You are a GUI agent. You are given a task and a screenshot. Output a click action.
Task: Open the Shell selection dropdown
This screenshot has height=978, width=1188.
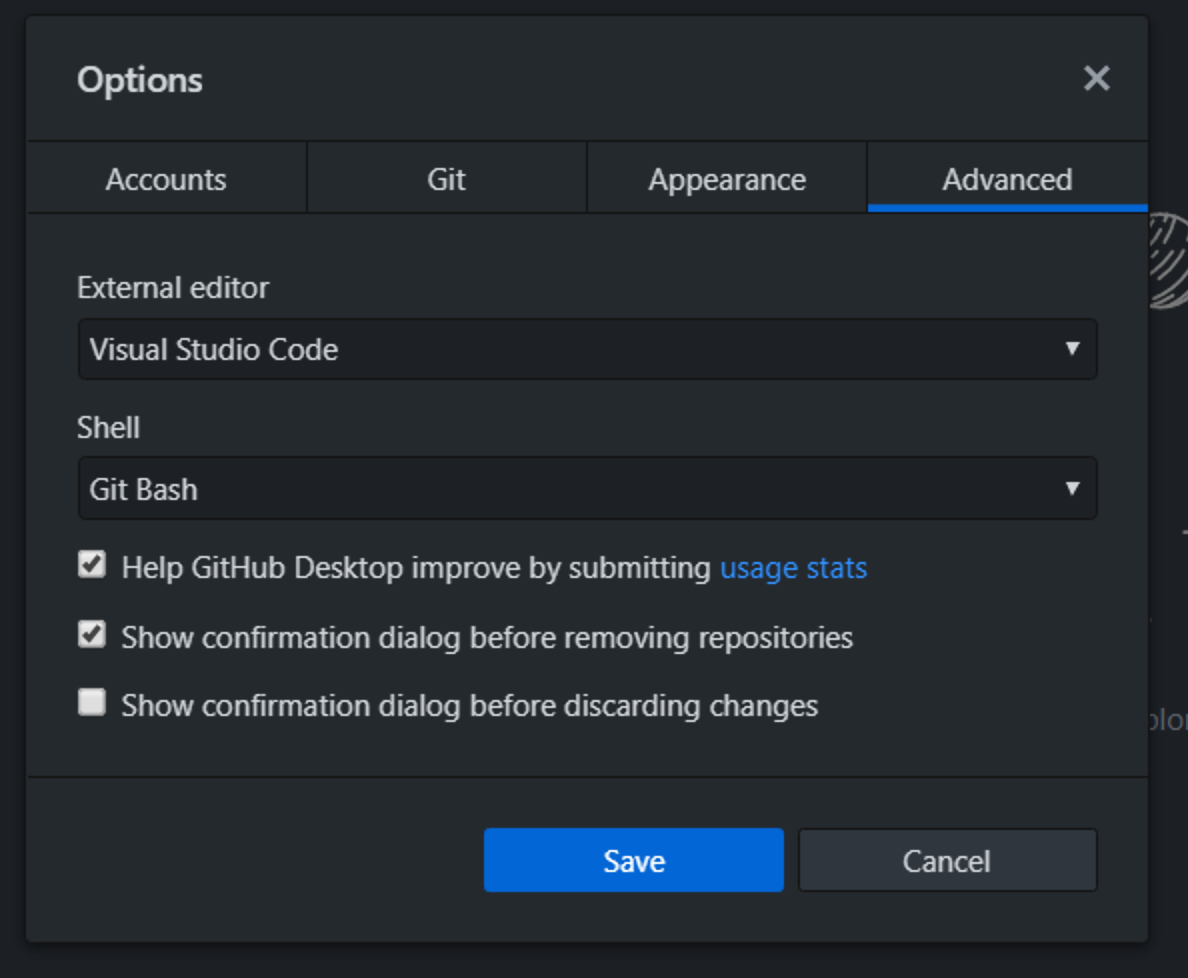(586, 488)
